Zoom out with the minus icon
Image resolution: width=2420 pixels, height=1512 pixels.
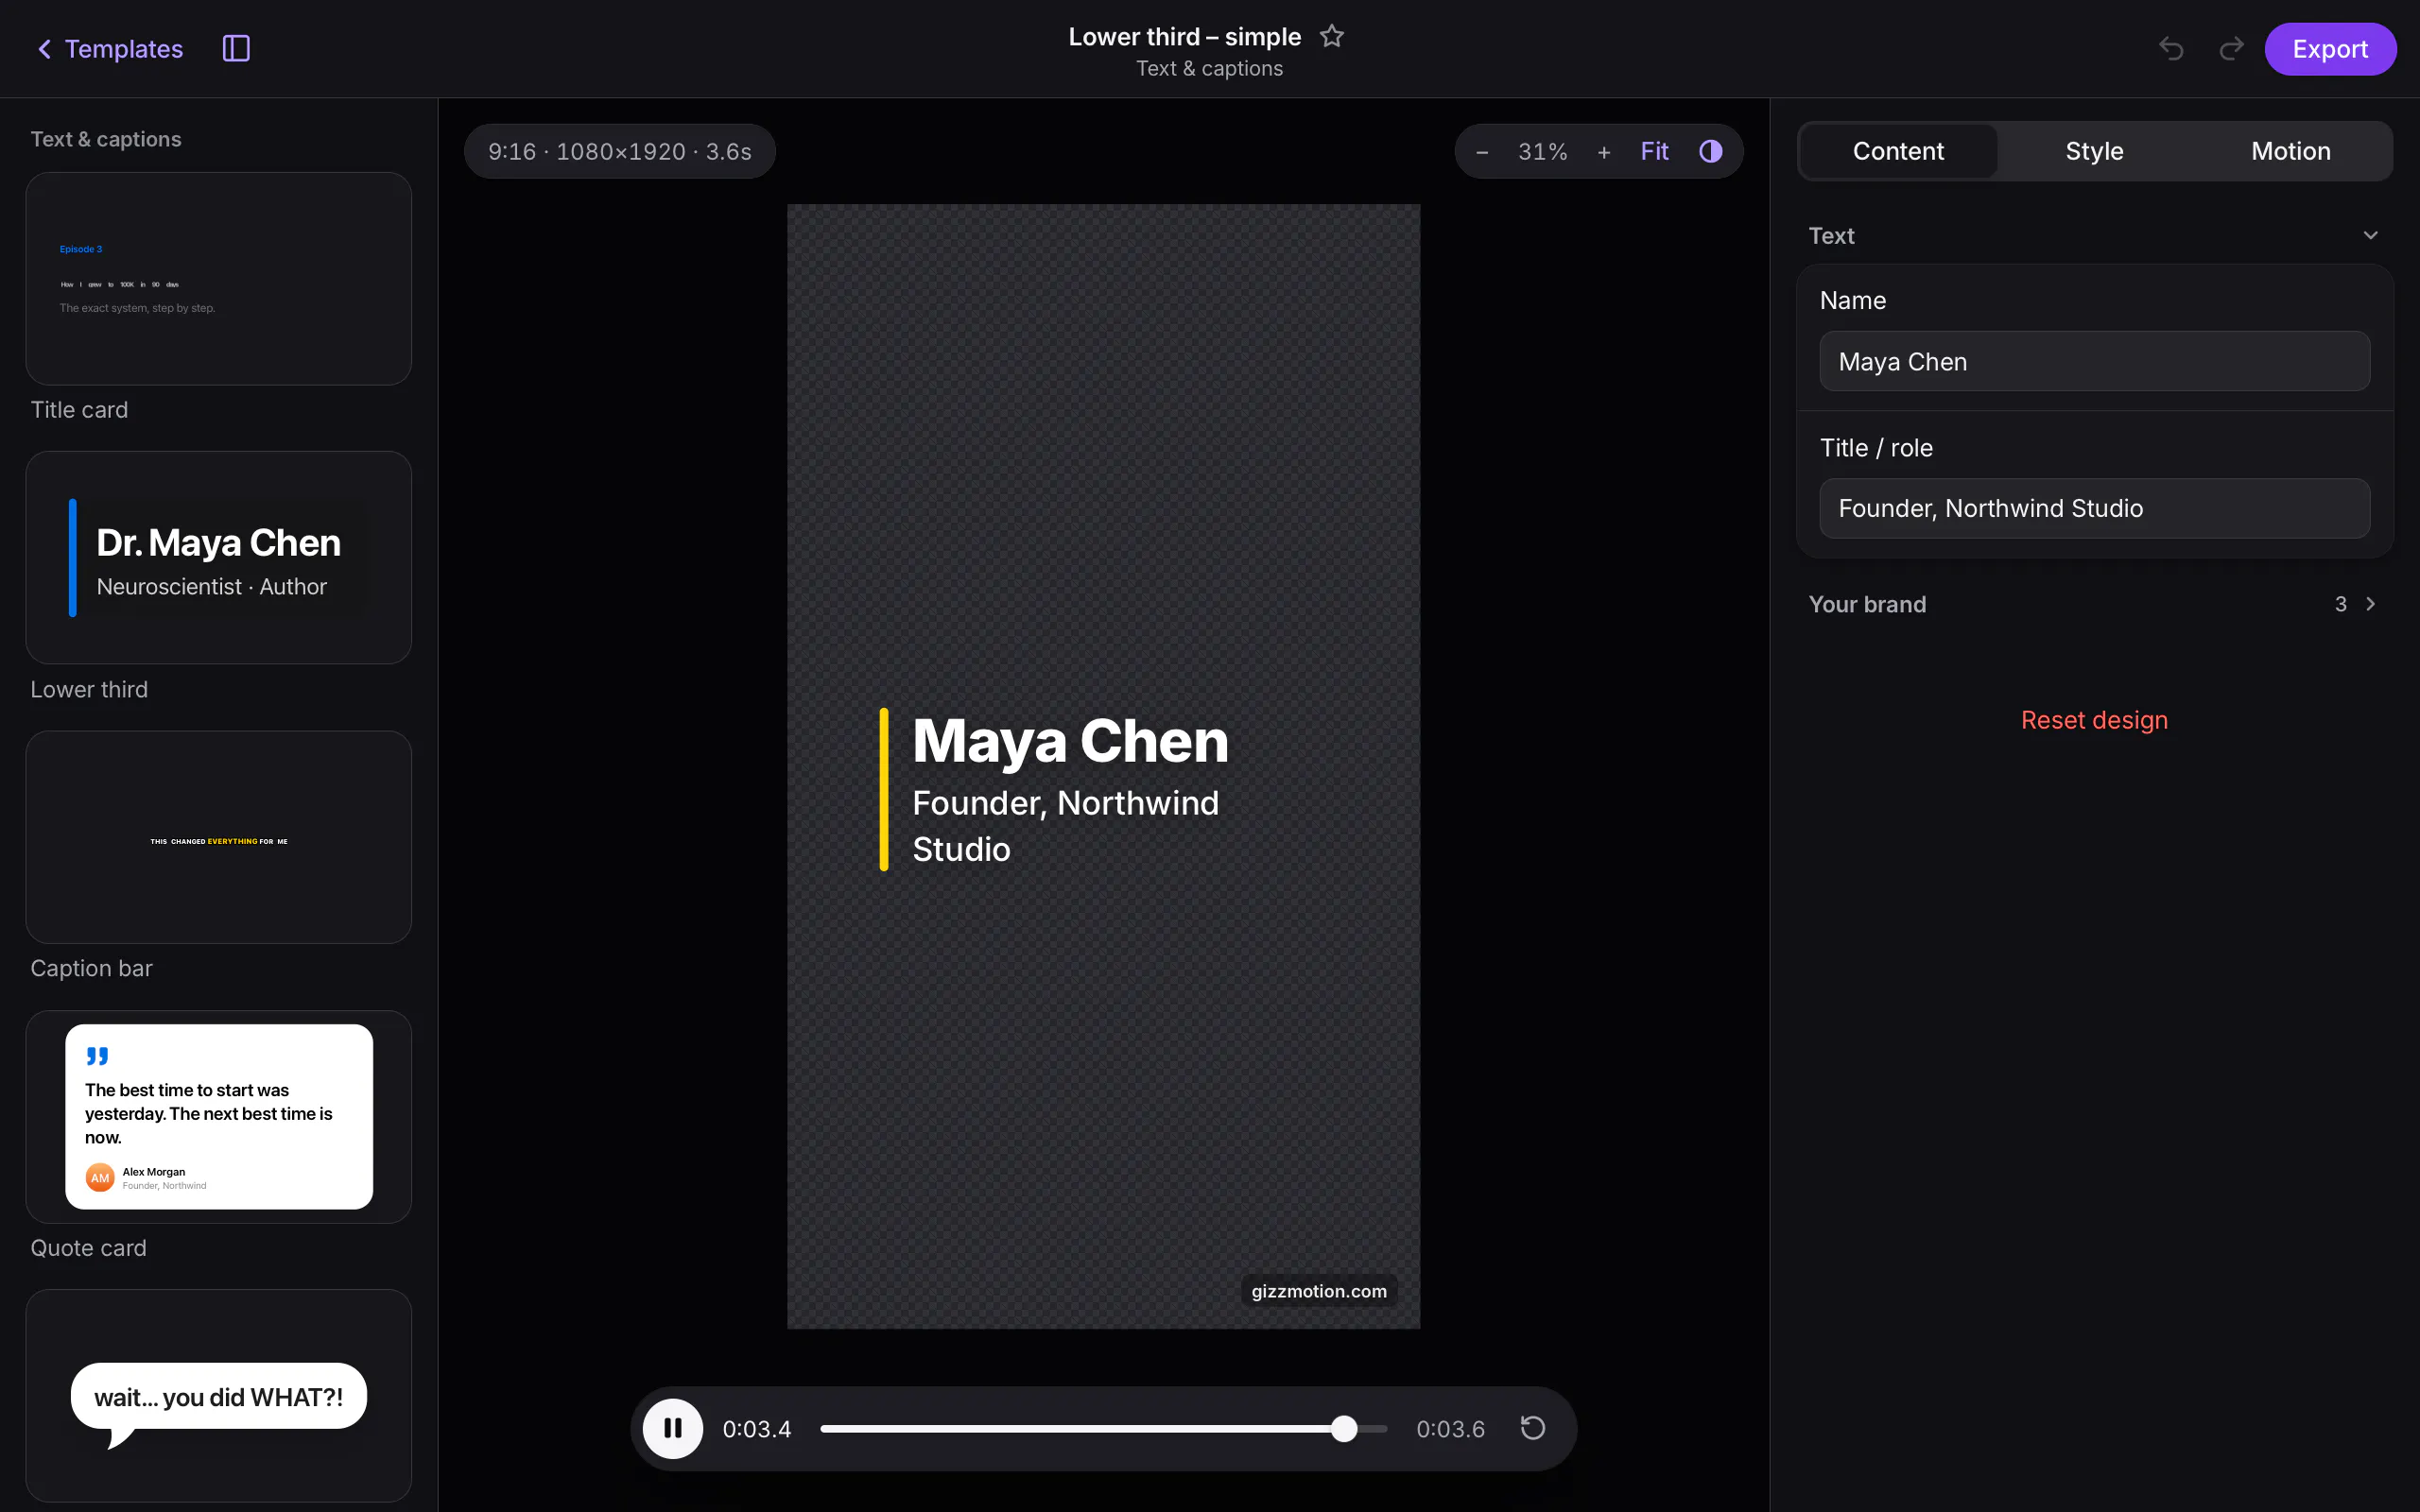click(1482, 152)
